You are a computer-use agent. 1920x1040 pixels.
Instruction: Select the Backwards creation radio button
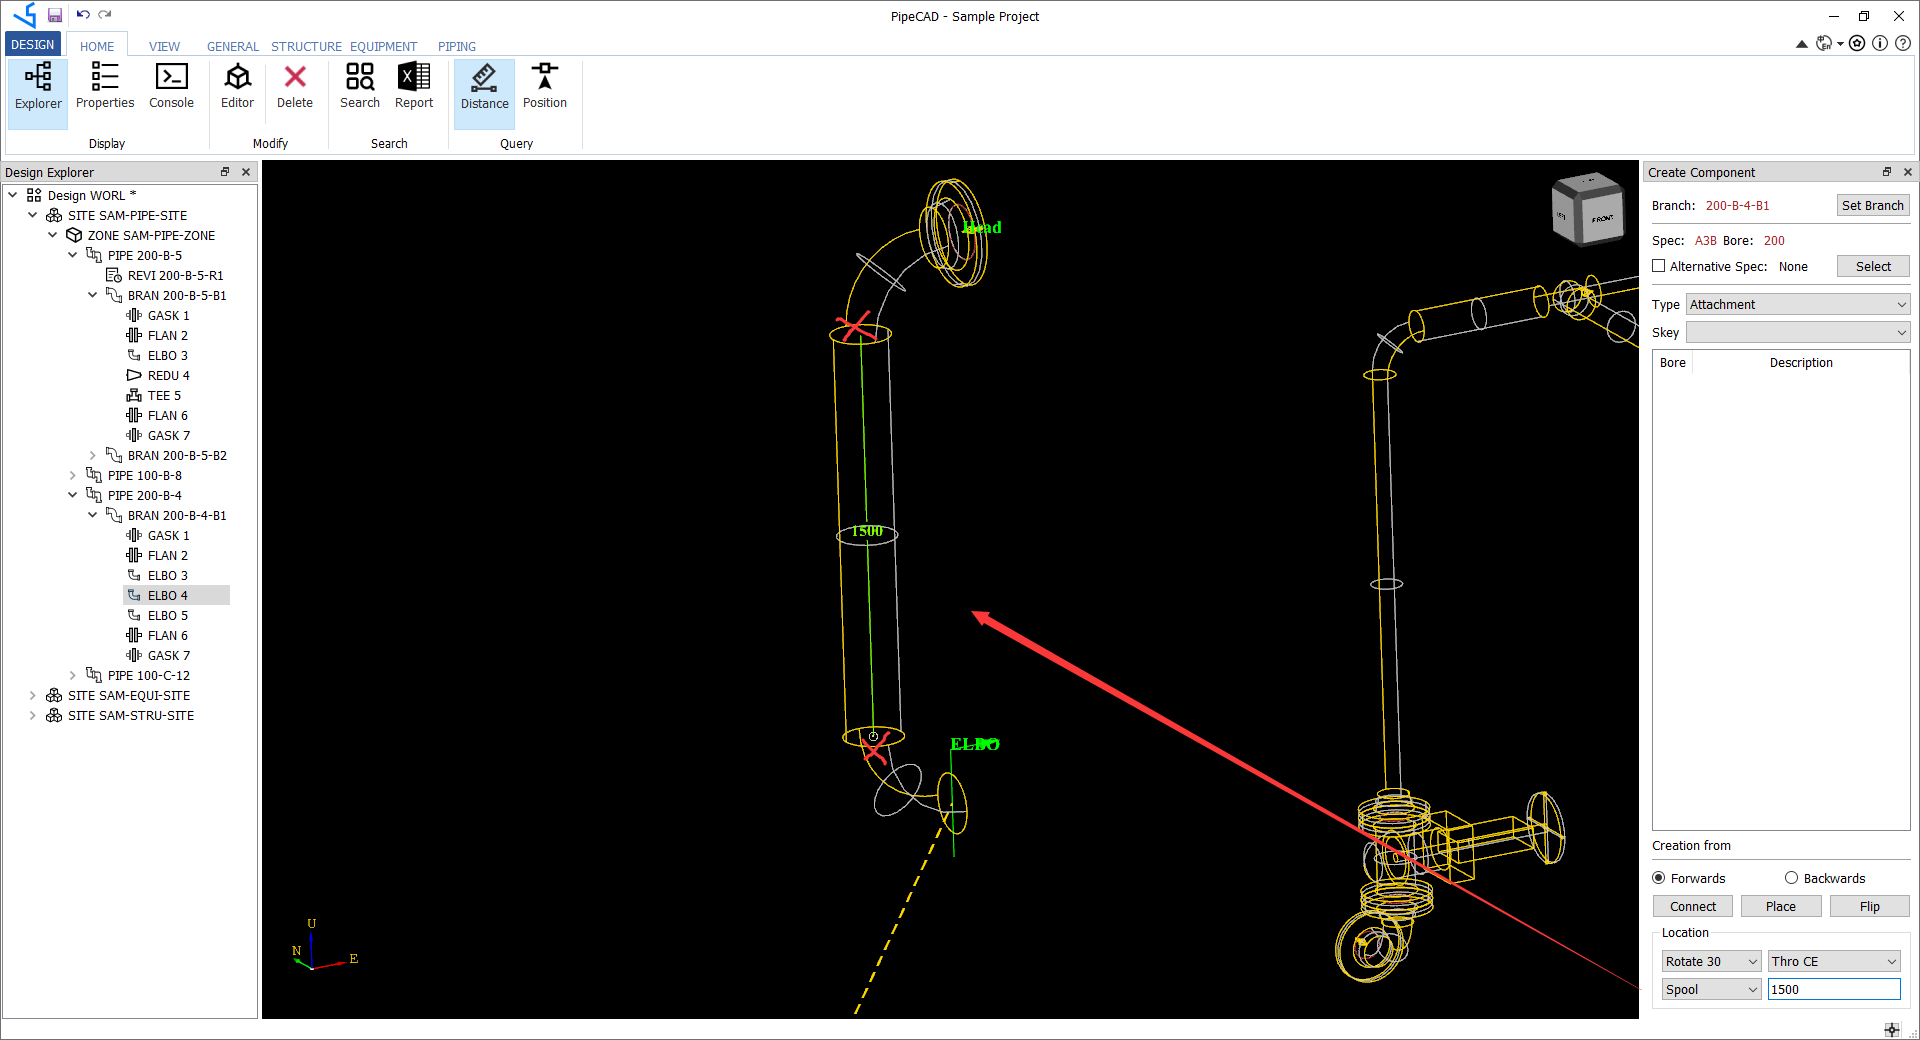[1790, 878]
